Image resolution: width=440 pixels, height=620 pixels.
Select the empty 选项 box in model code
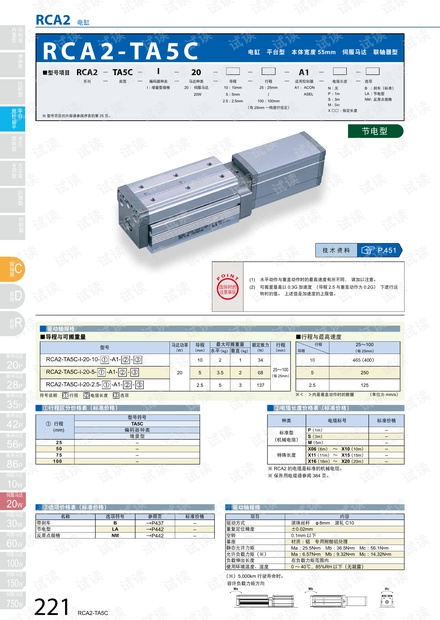click(x=372, y=71)
